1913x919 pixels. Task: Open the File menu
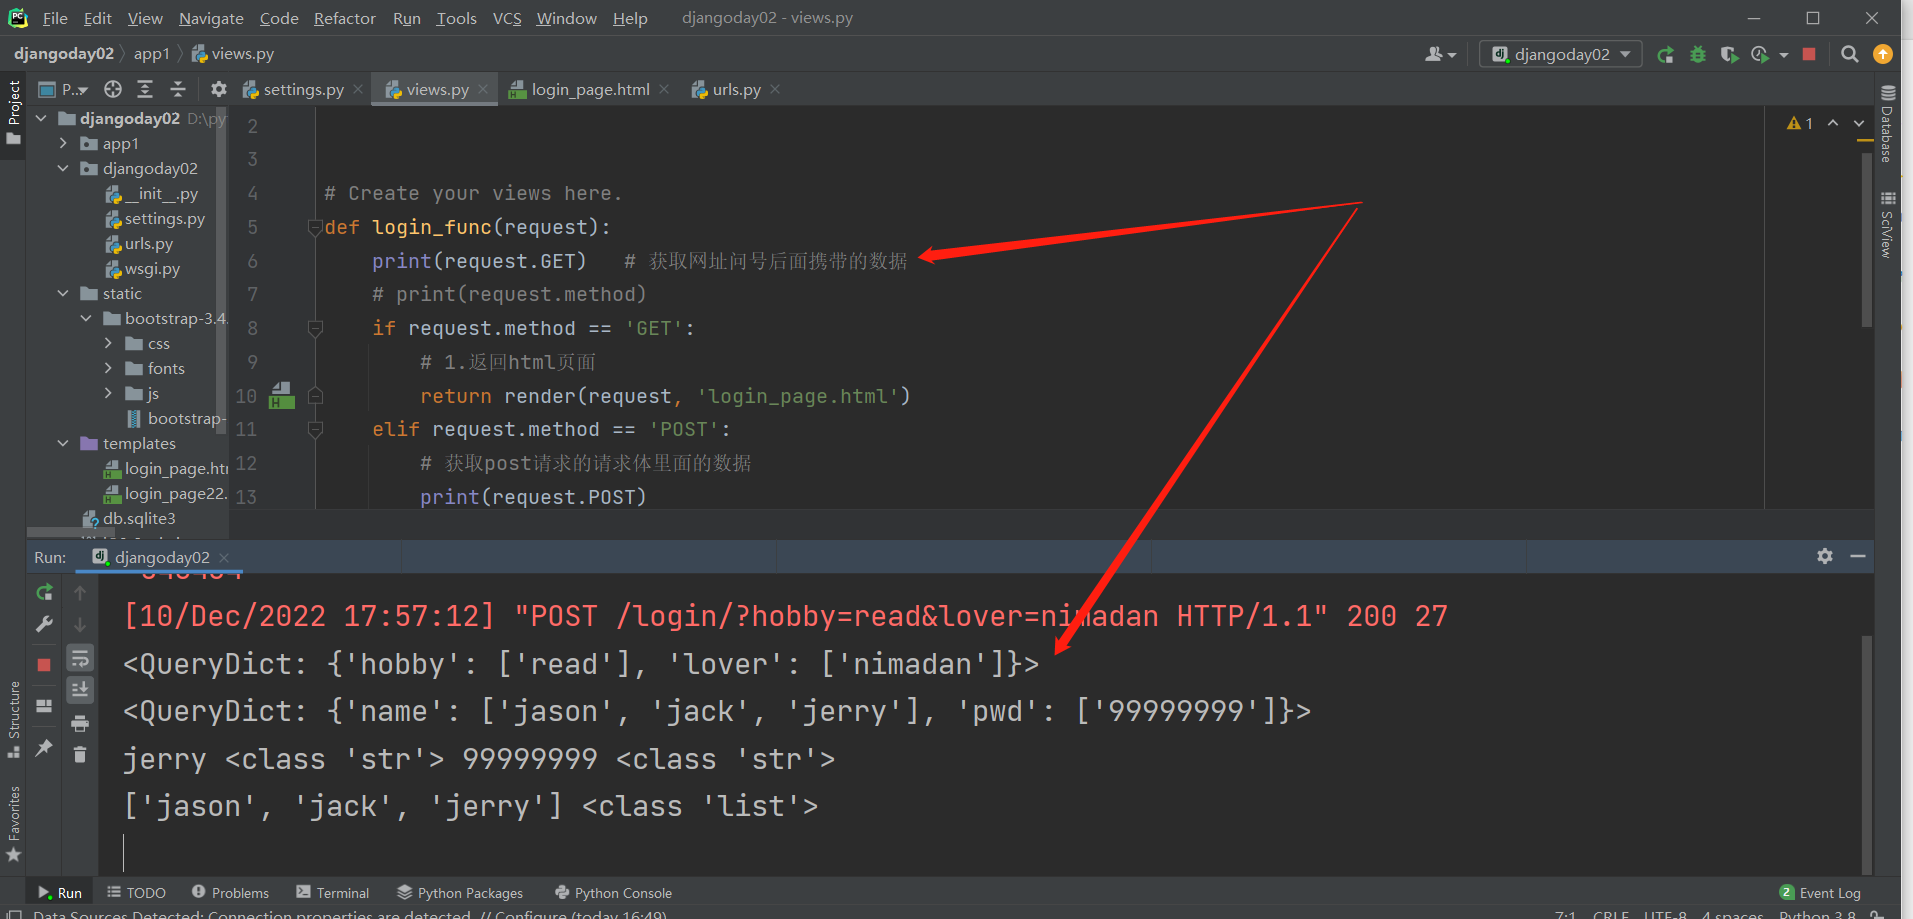[x=55, y=18]
